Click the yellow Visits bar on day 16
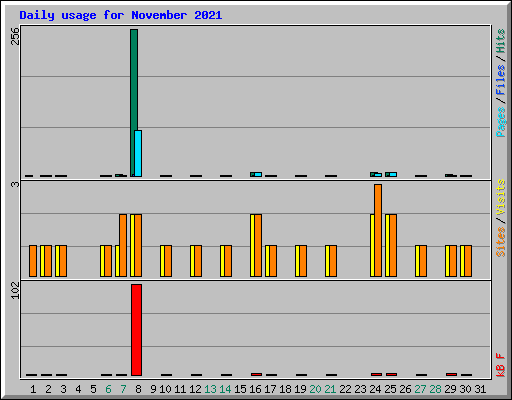 click(252, 246)
